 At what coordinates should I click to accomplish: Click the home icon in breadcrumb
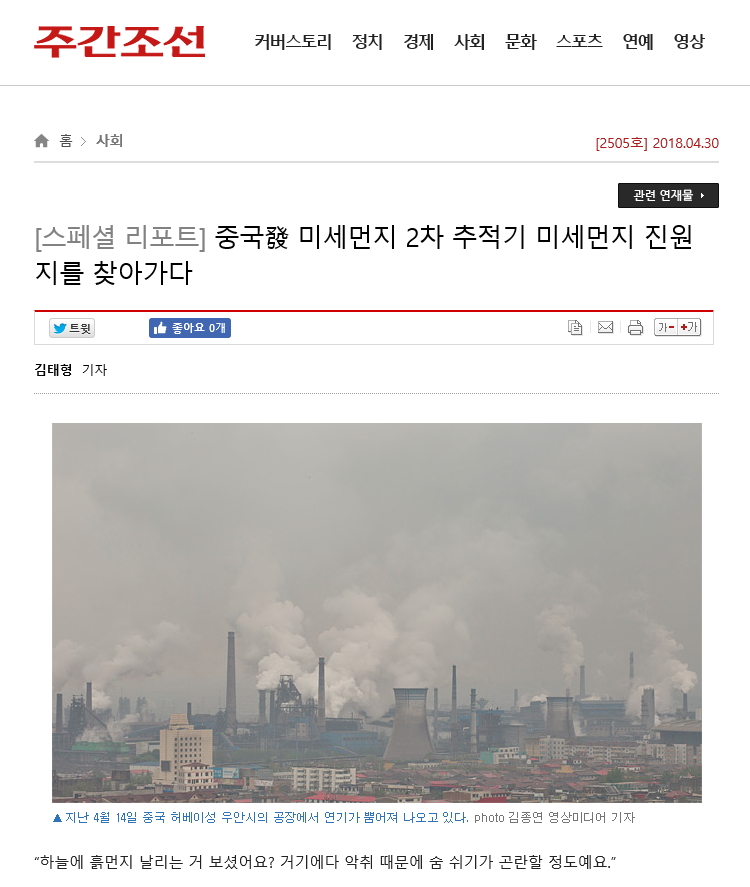(x=41, y=140)
